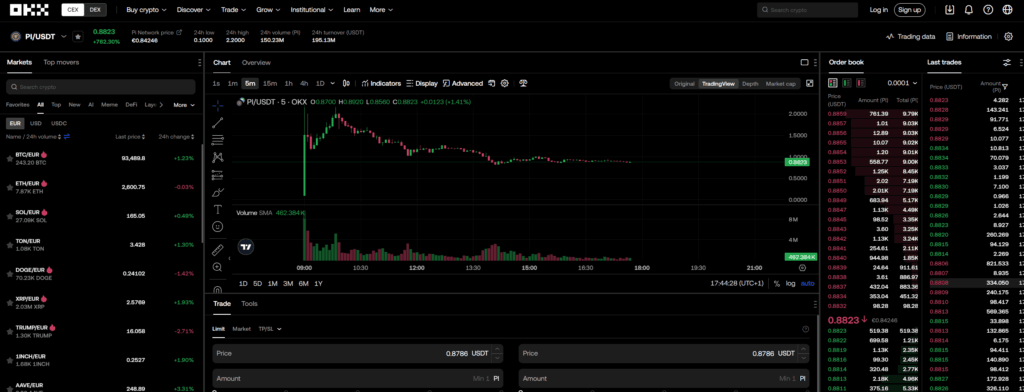
Task: Open the chart settings gear
Action: pyautogui.click(x=505, y=84)
